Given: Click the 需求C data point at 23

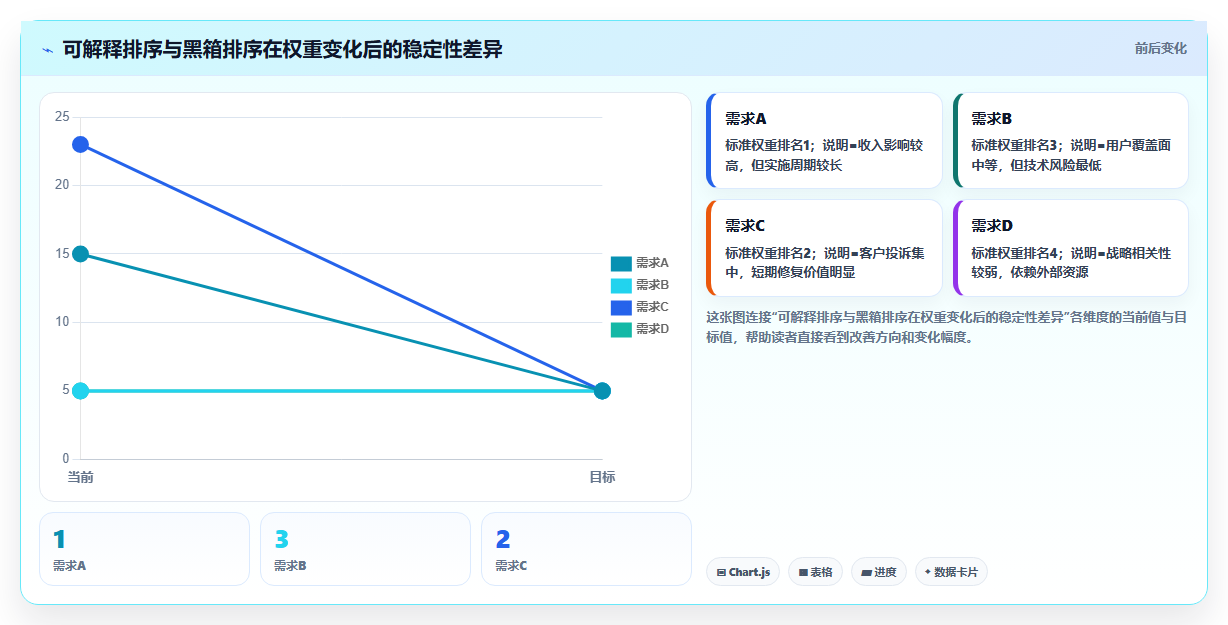Looking at the screenshot, I should [81, 144].
